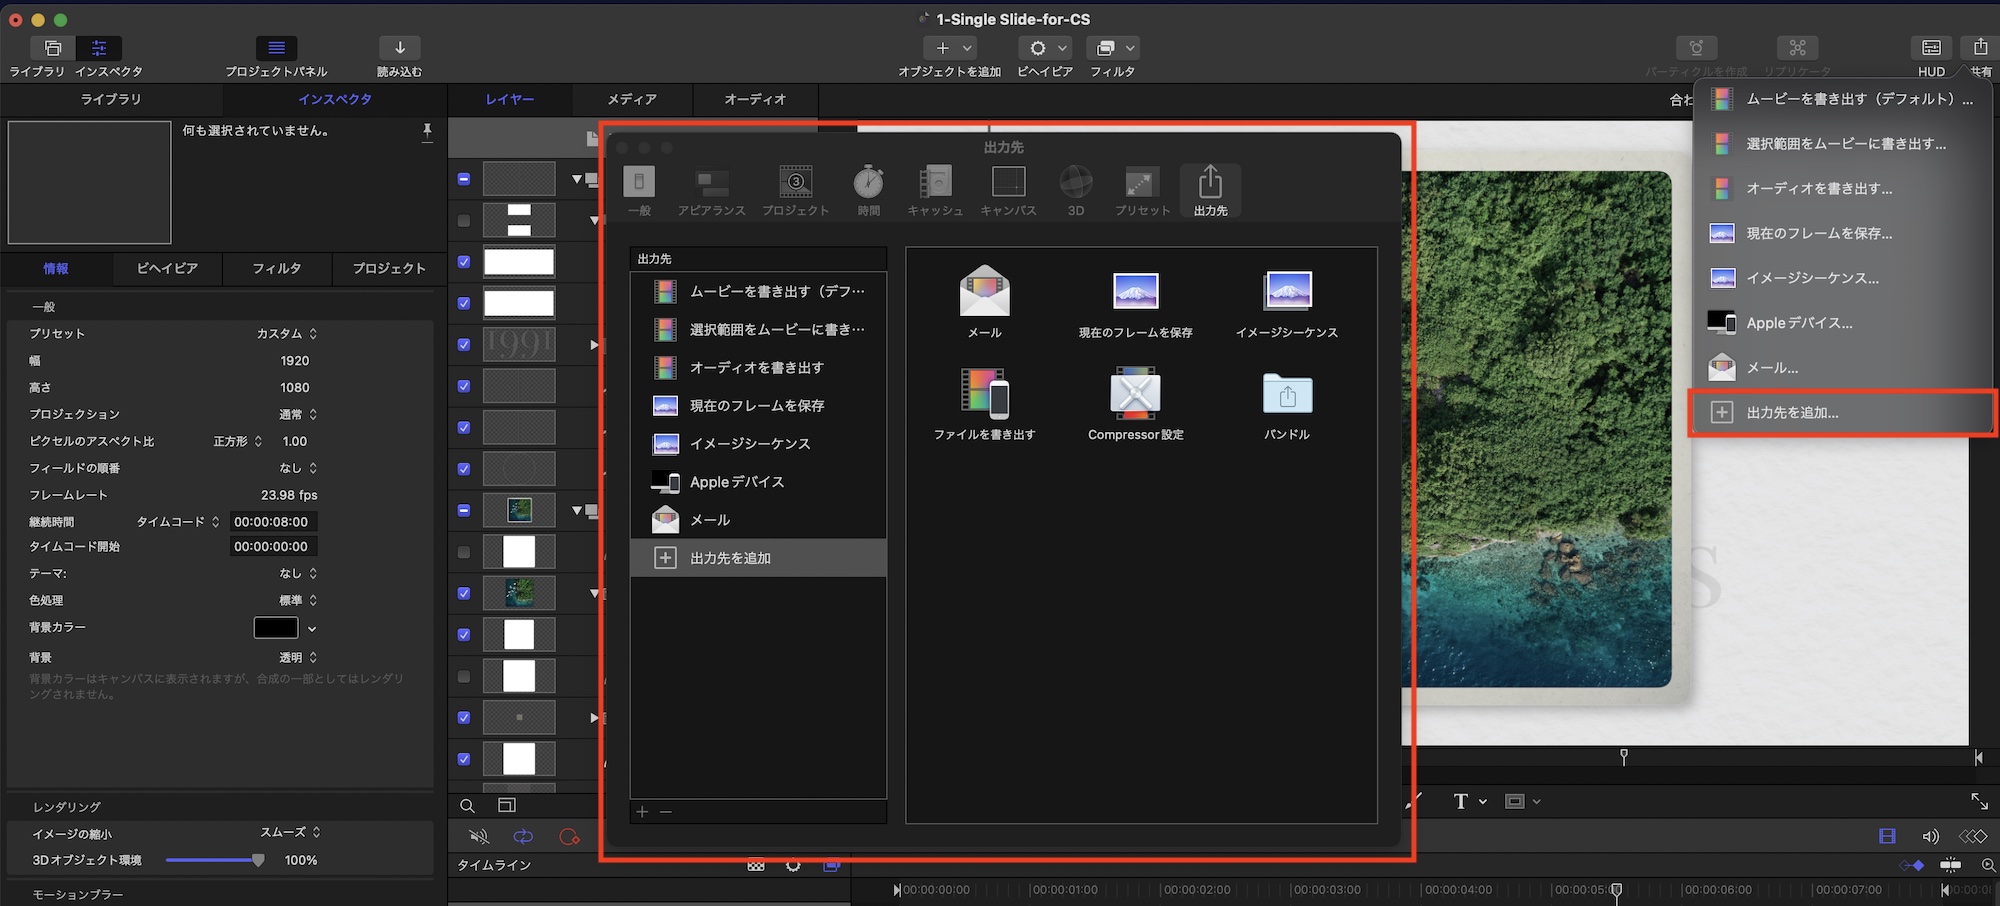Screen dimensions: 2000x906
Task: Click the 23.98 fps frame rate field
Action: pyautogui.click(x=289, y=495)
